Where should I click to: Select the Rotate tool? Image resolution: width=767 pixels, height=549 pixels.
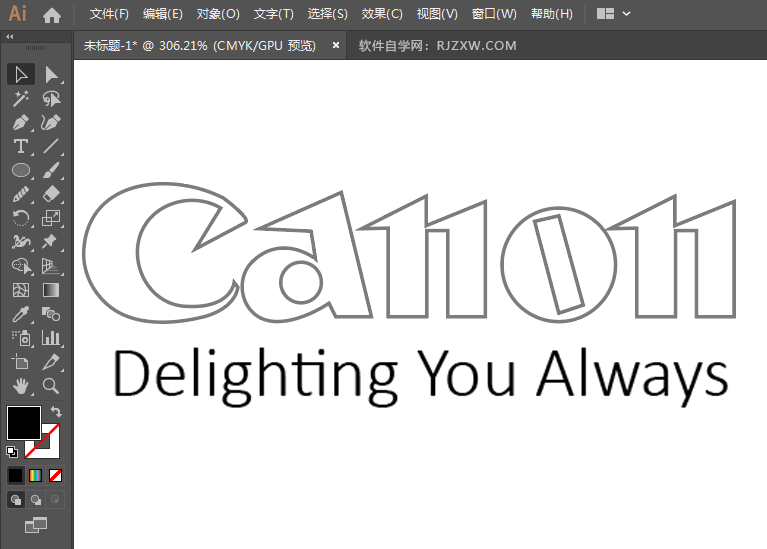[21, 218]
